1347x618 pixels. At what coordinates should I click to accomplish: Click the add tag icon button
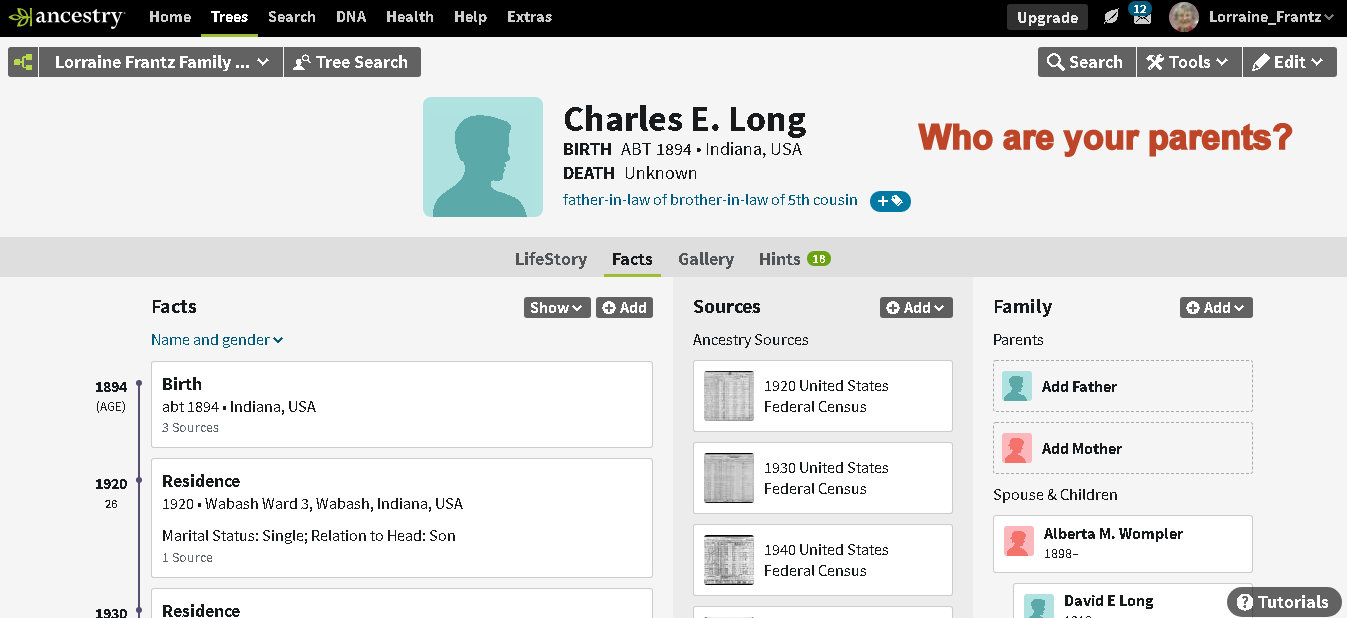890,201
